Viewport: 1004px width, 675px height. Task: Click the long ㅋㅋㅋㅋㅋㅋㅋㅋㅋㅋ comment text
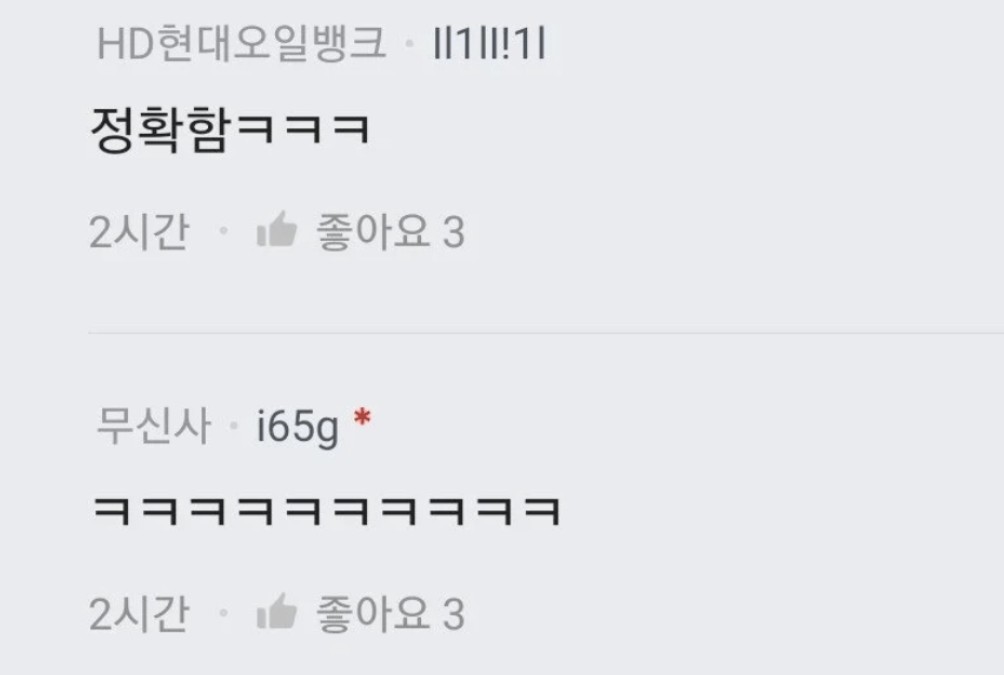point(327,511)
